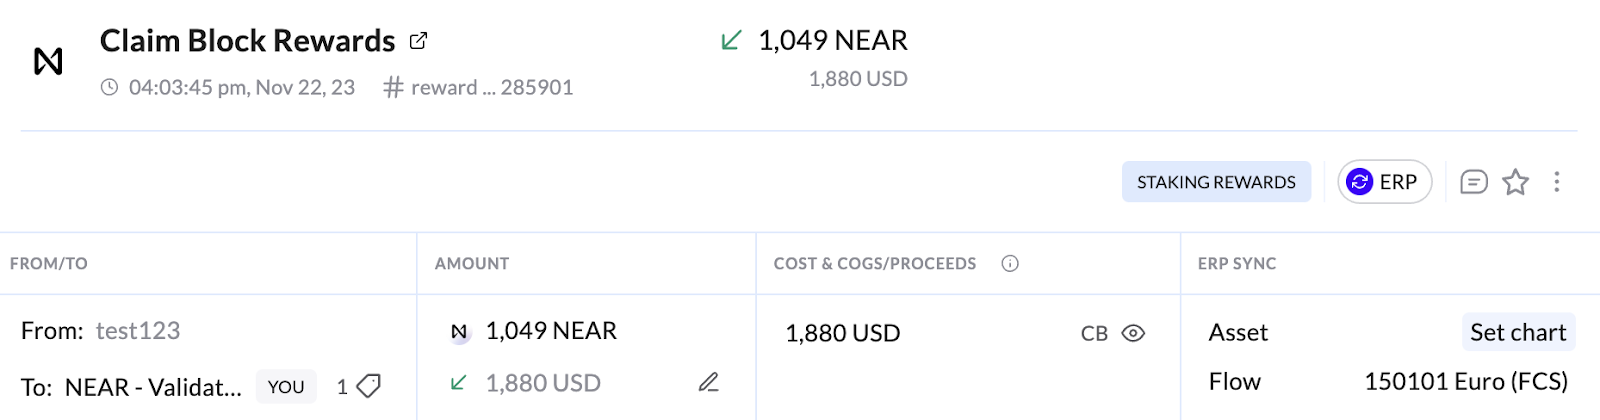The height and width of the screenshot is (420, 1600).
Task: Click the NEAR - Validat... recipient name
Action: (153, 388)
